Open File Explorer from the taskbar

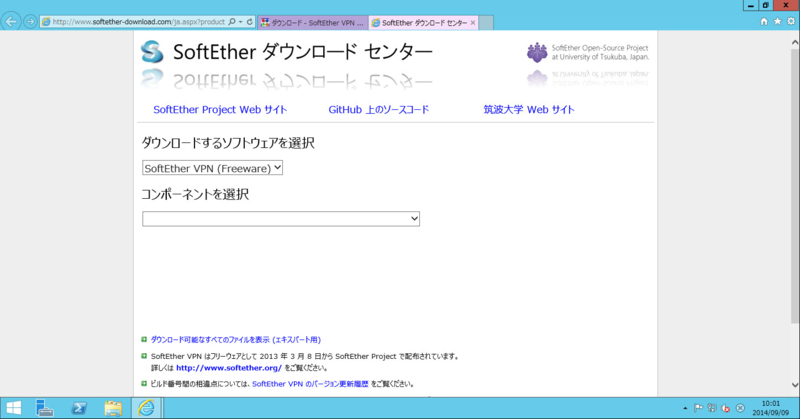tap(113, 408)
